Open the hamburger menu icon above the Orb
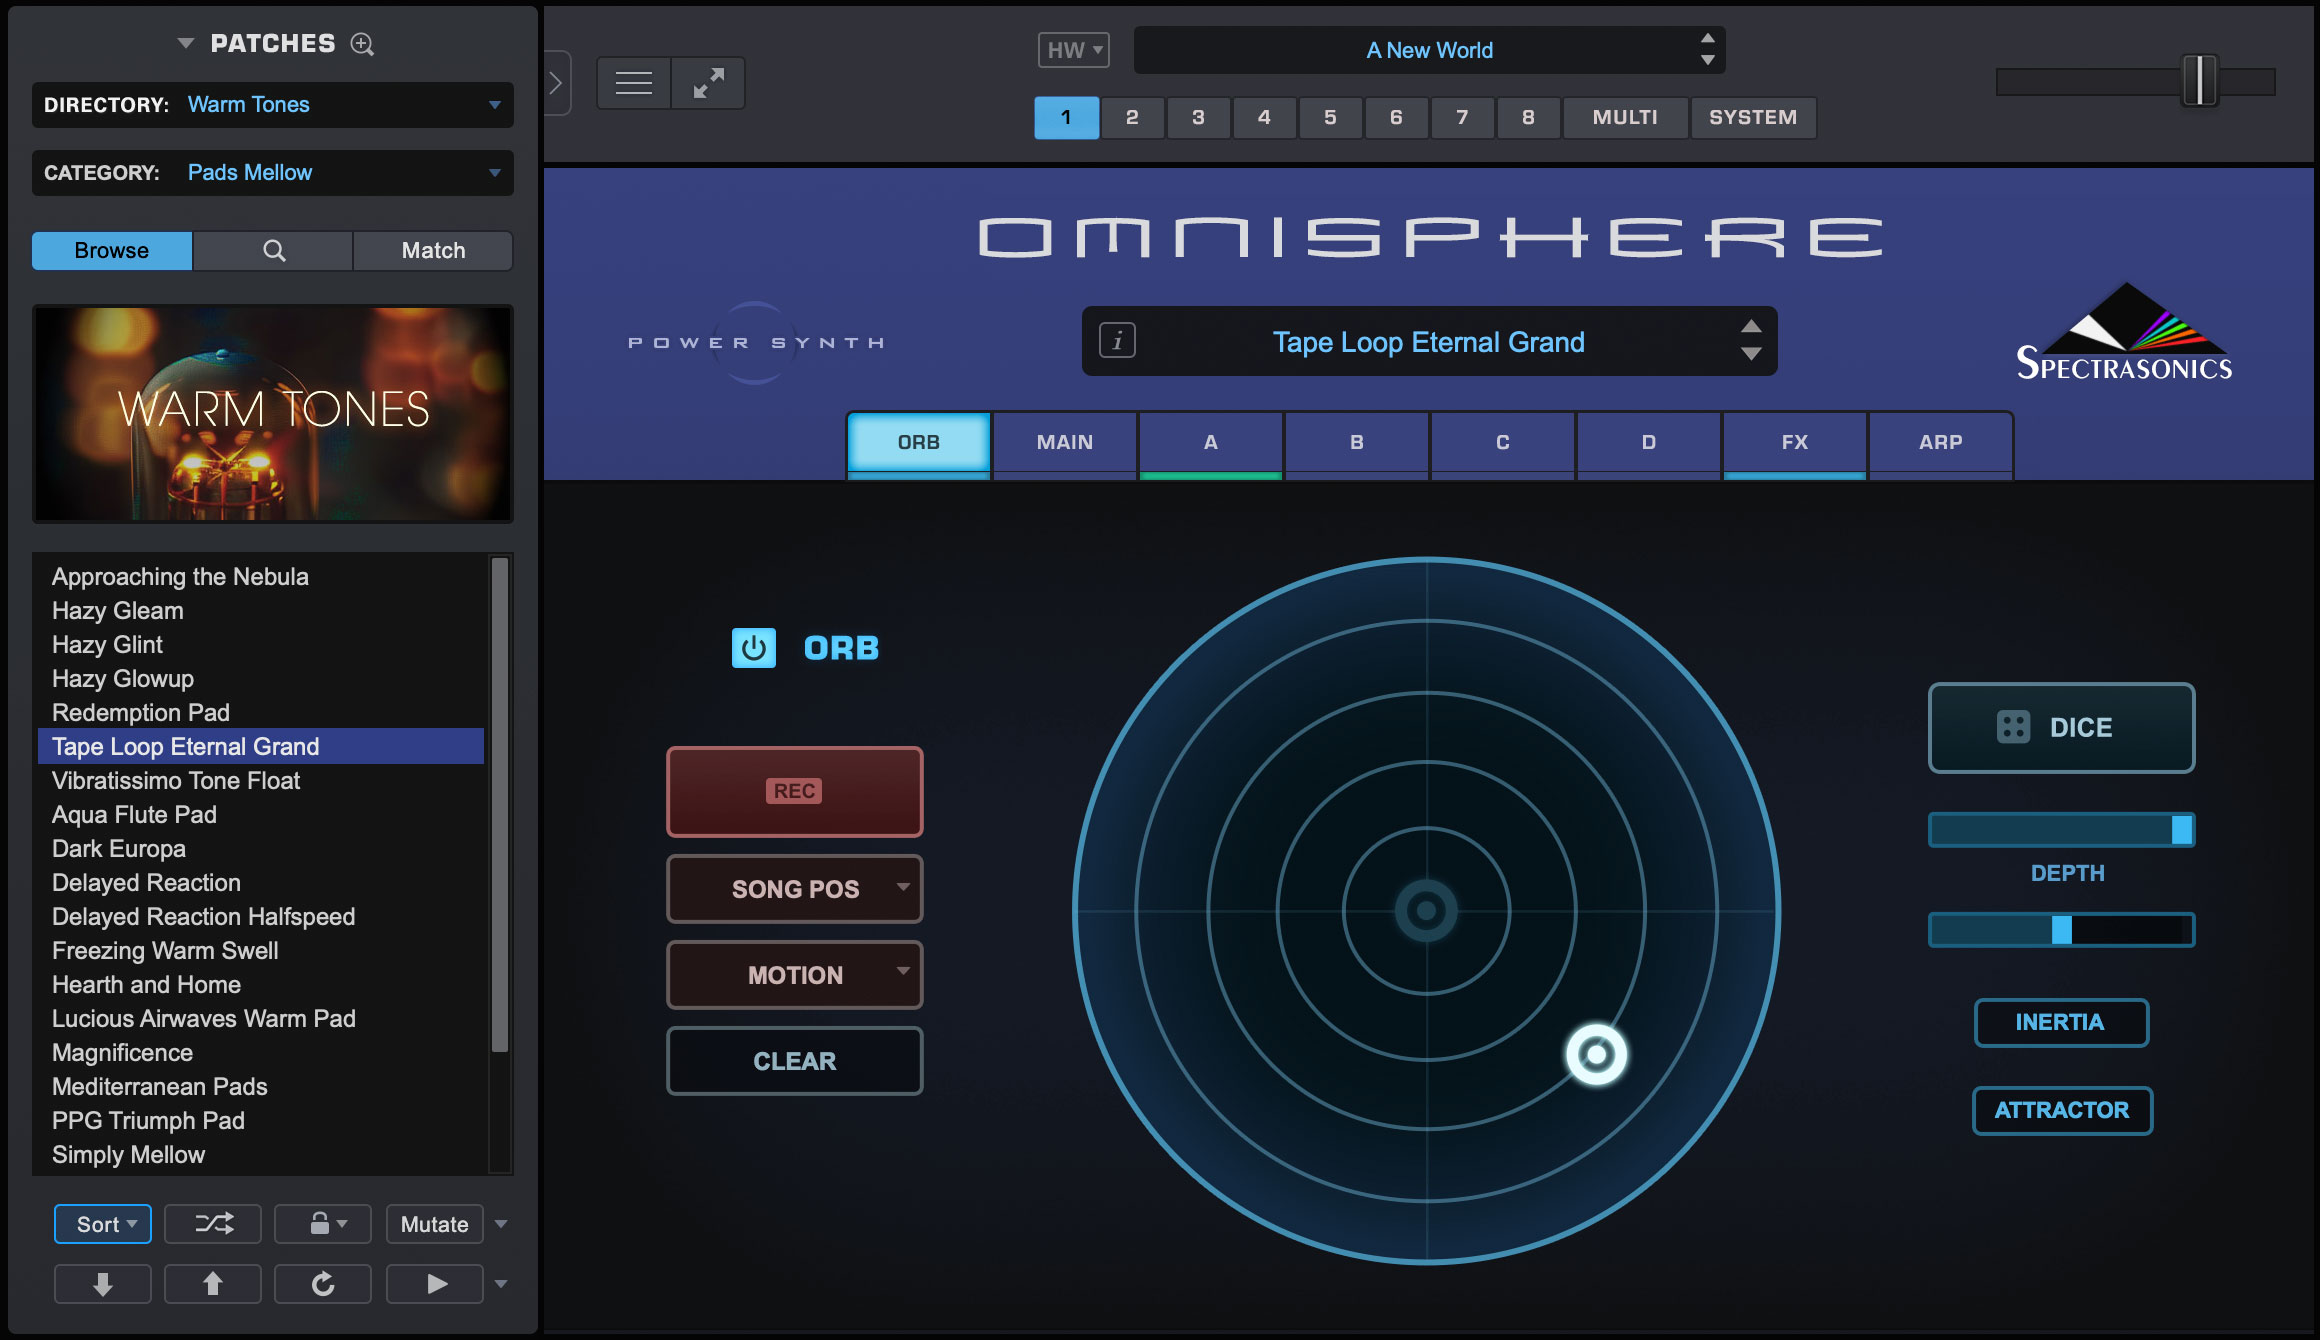 632,82
